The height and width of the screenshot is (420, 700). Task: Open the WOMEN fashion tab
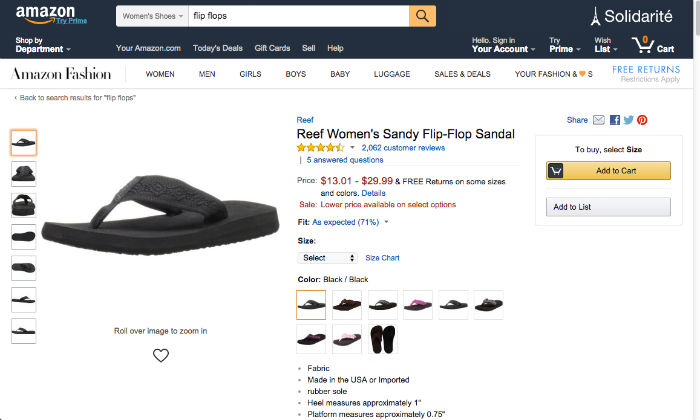[x=160, y=74]
